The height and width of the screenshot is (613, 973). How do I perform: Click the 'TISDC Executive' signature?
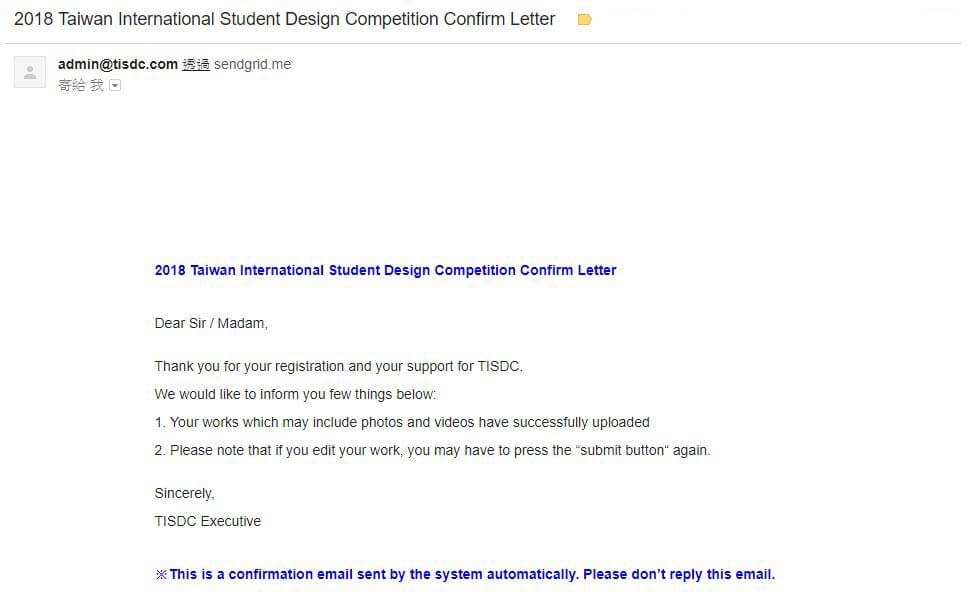tap(207, 521)
